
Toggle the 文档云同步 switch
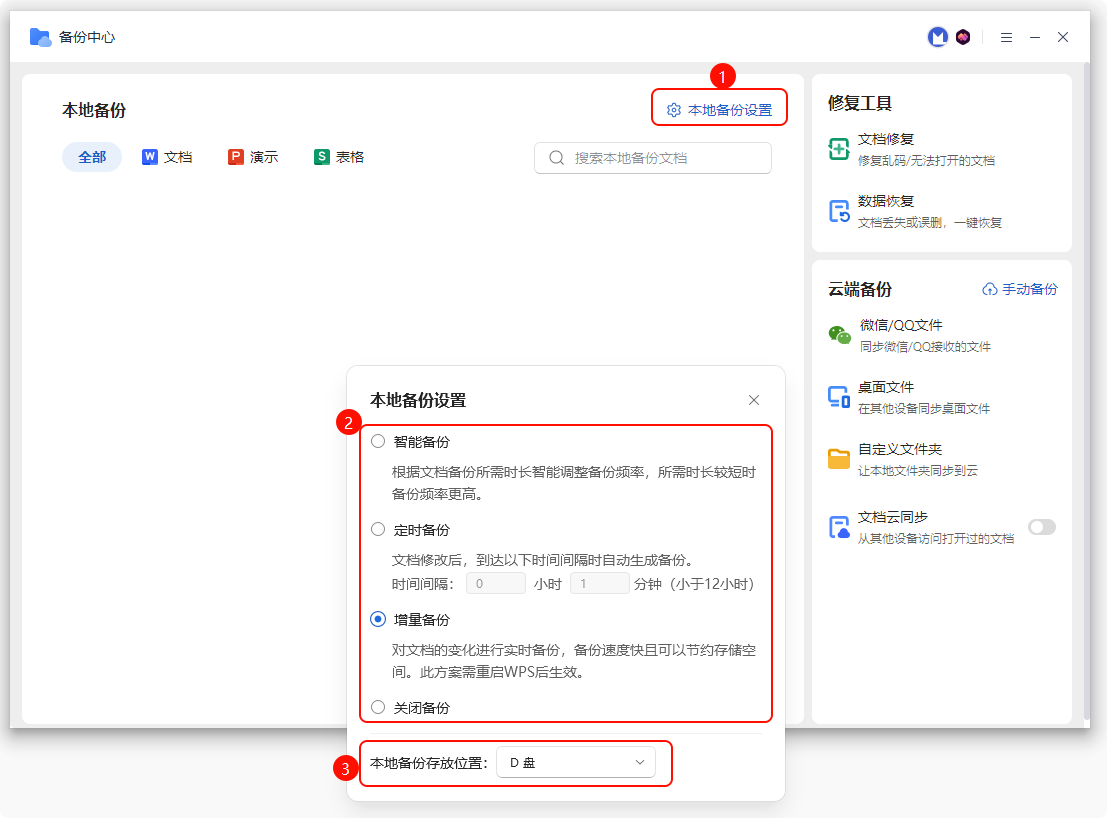pyautogui.click(x=1041, y=527)
